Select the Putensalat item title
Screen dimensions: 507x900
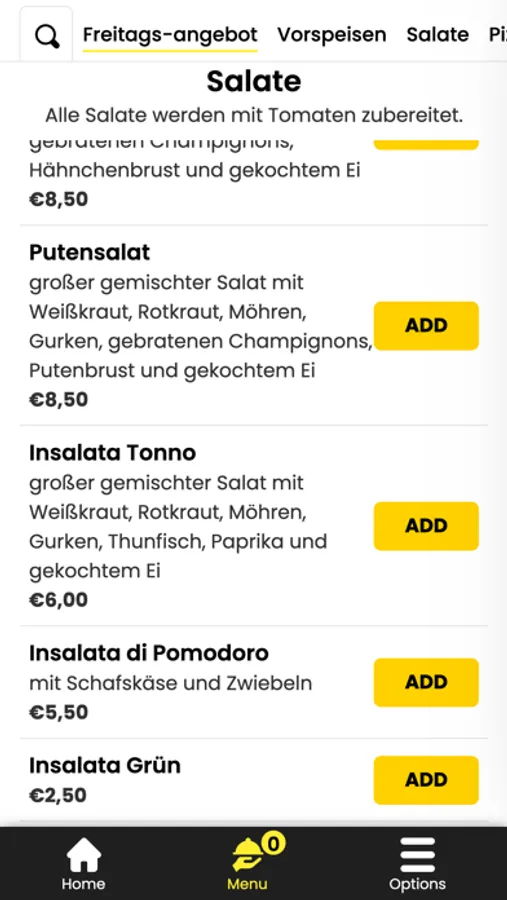coord(90,252)
